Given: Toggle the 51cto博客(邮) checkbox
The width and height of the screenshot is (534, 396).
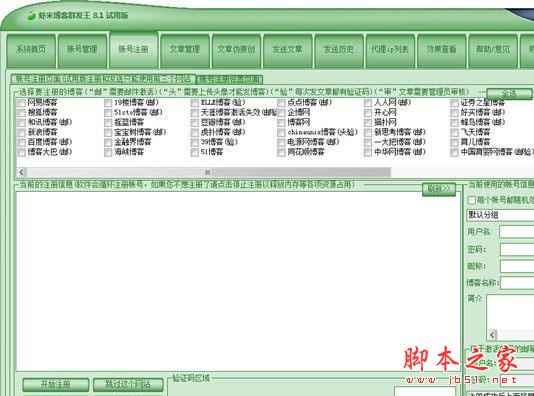Looking at the screenshot, I should point(108,113).
